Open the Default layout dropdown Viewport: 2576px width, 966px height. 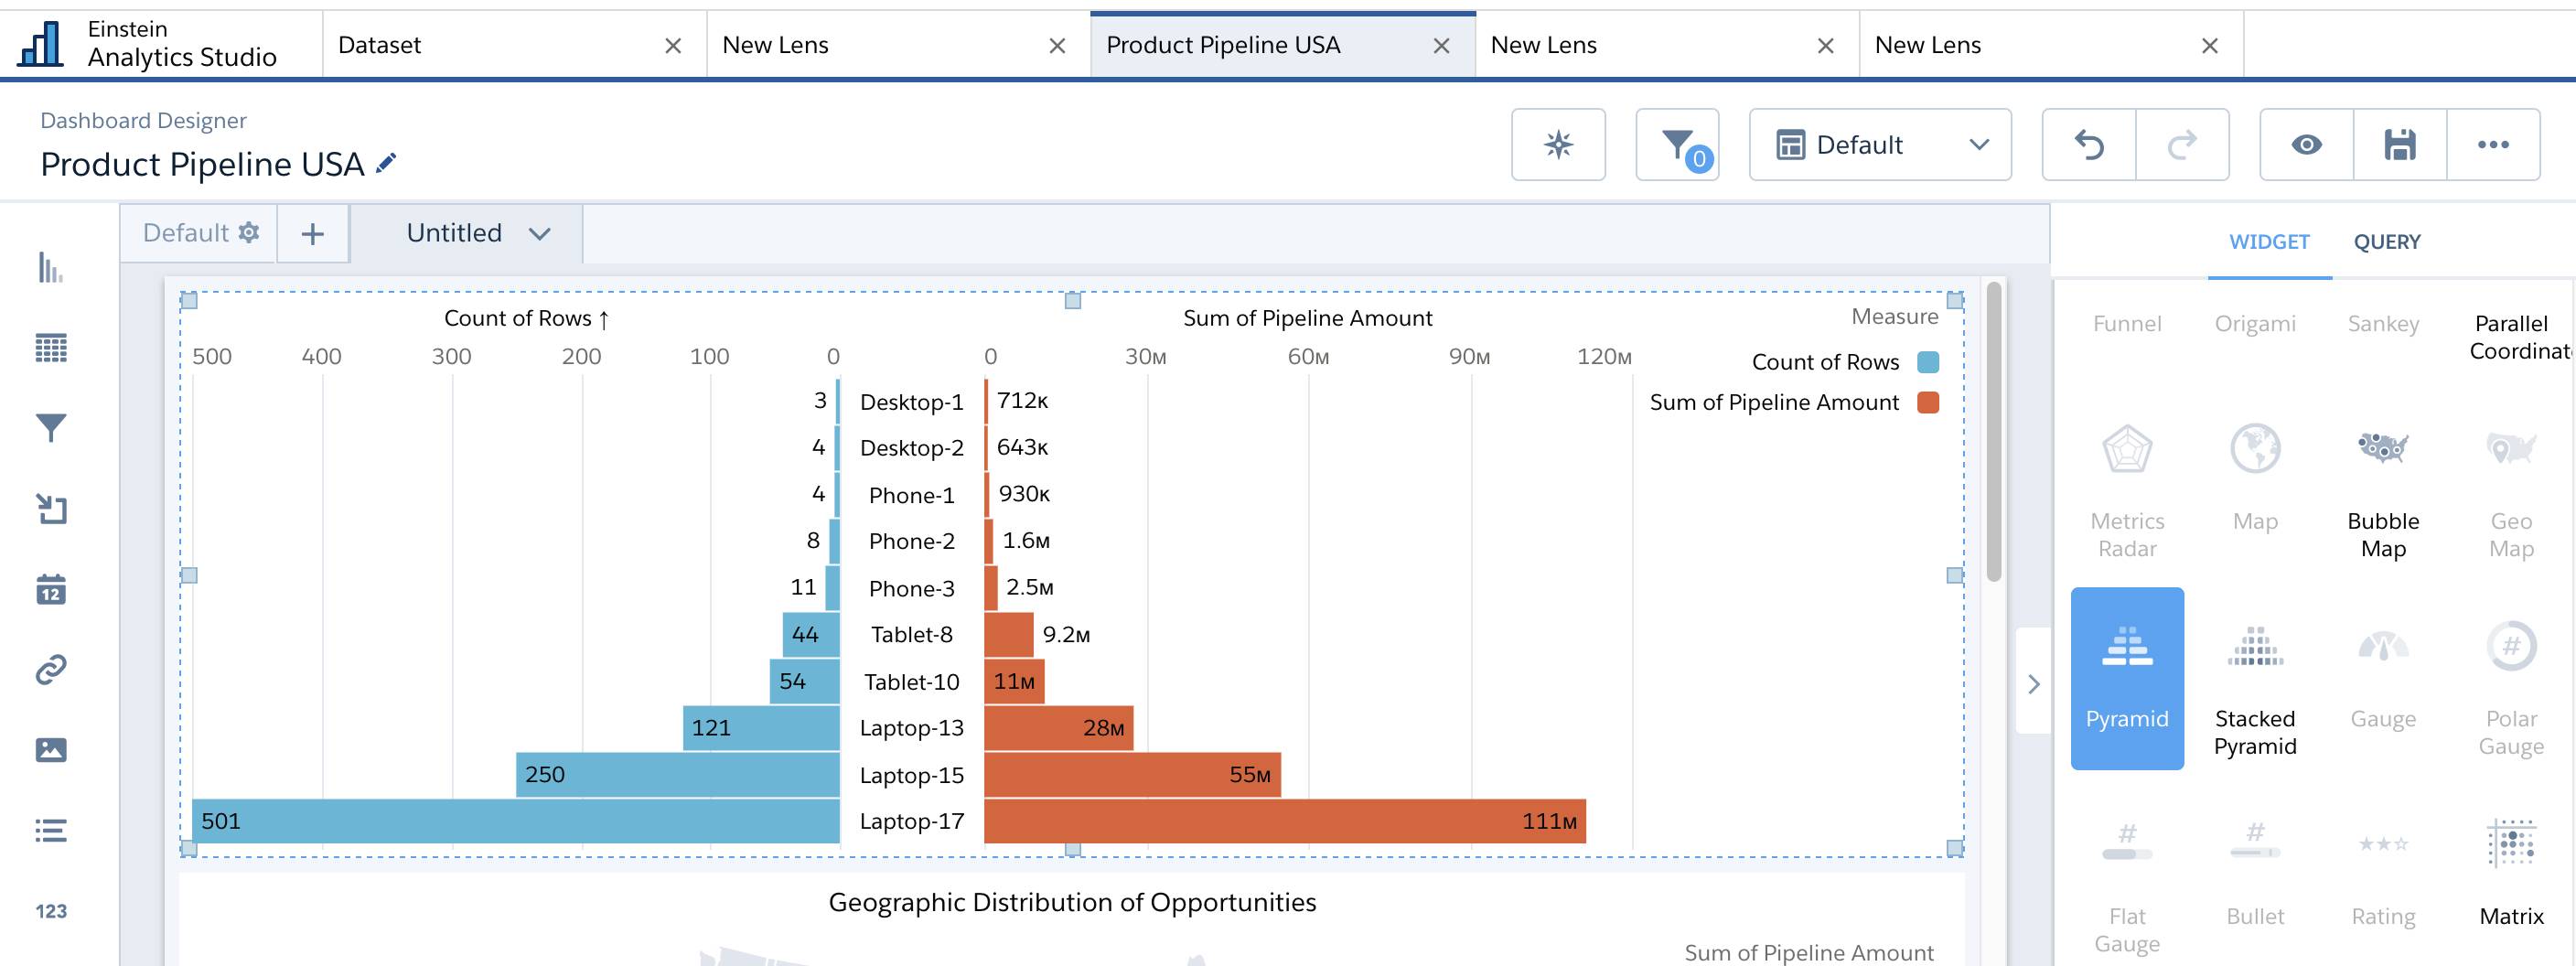click(1879, 144)
